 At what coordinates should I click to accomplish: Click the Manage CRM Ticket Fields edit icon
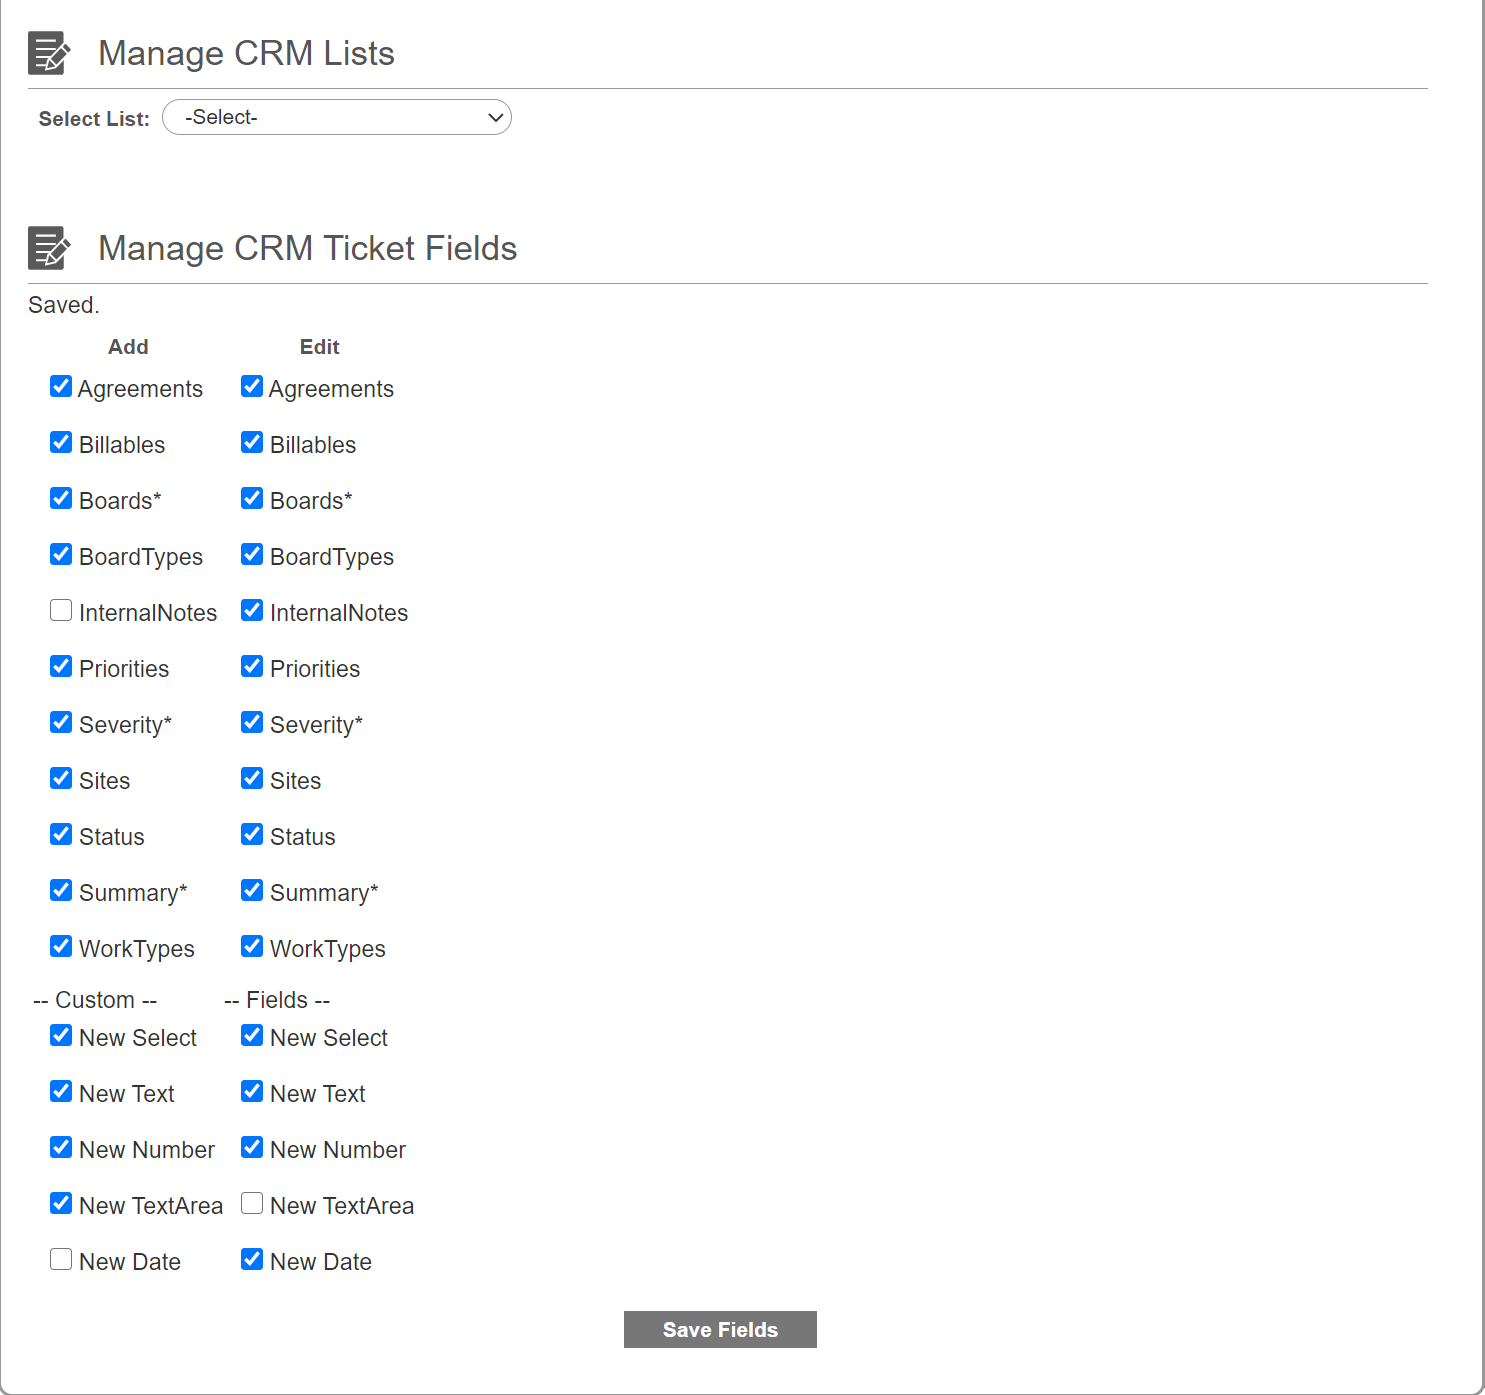(49, 248)
